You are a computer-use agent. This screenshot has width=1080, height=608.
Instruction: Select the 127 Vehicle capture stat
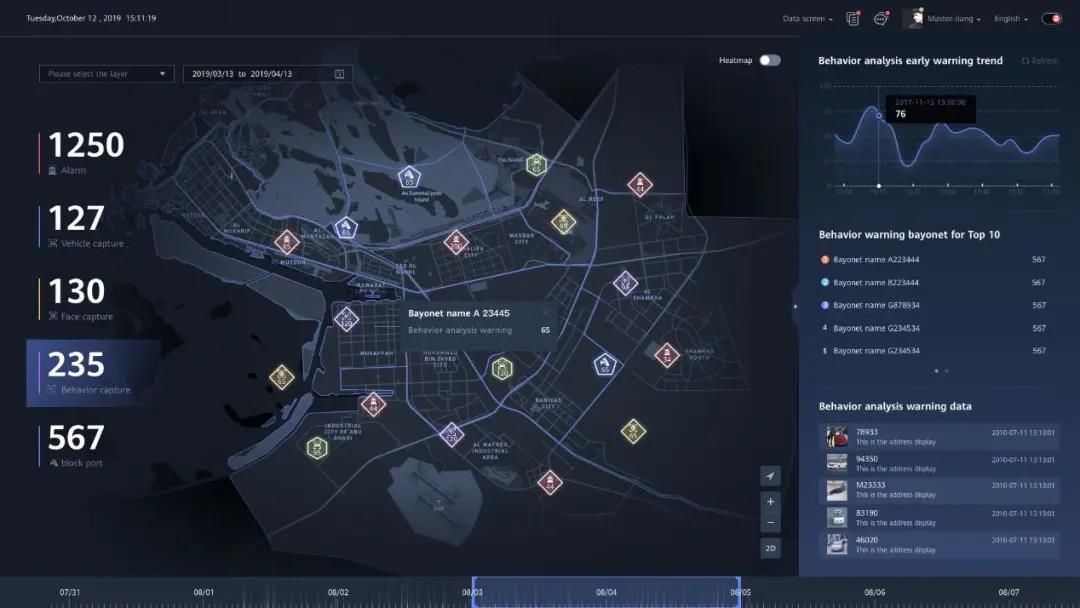pos(85,226)
